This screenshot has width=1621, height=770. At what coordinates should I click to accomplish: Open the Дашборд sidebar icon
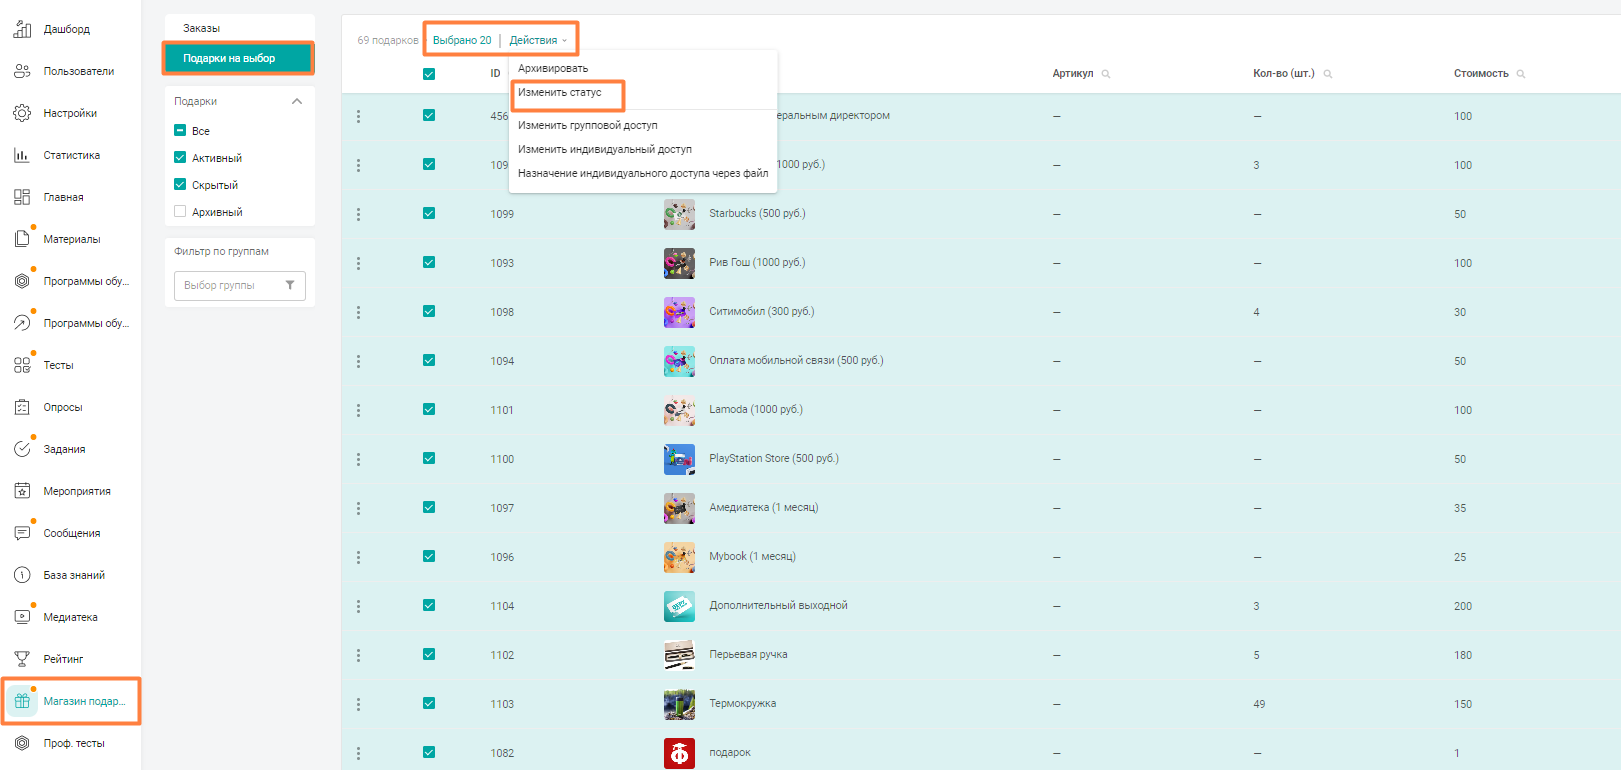click(22, 29)
